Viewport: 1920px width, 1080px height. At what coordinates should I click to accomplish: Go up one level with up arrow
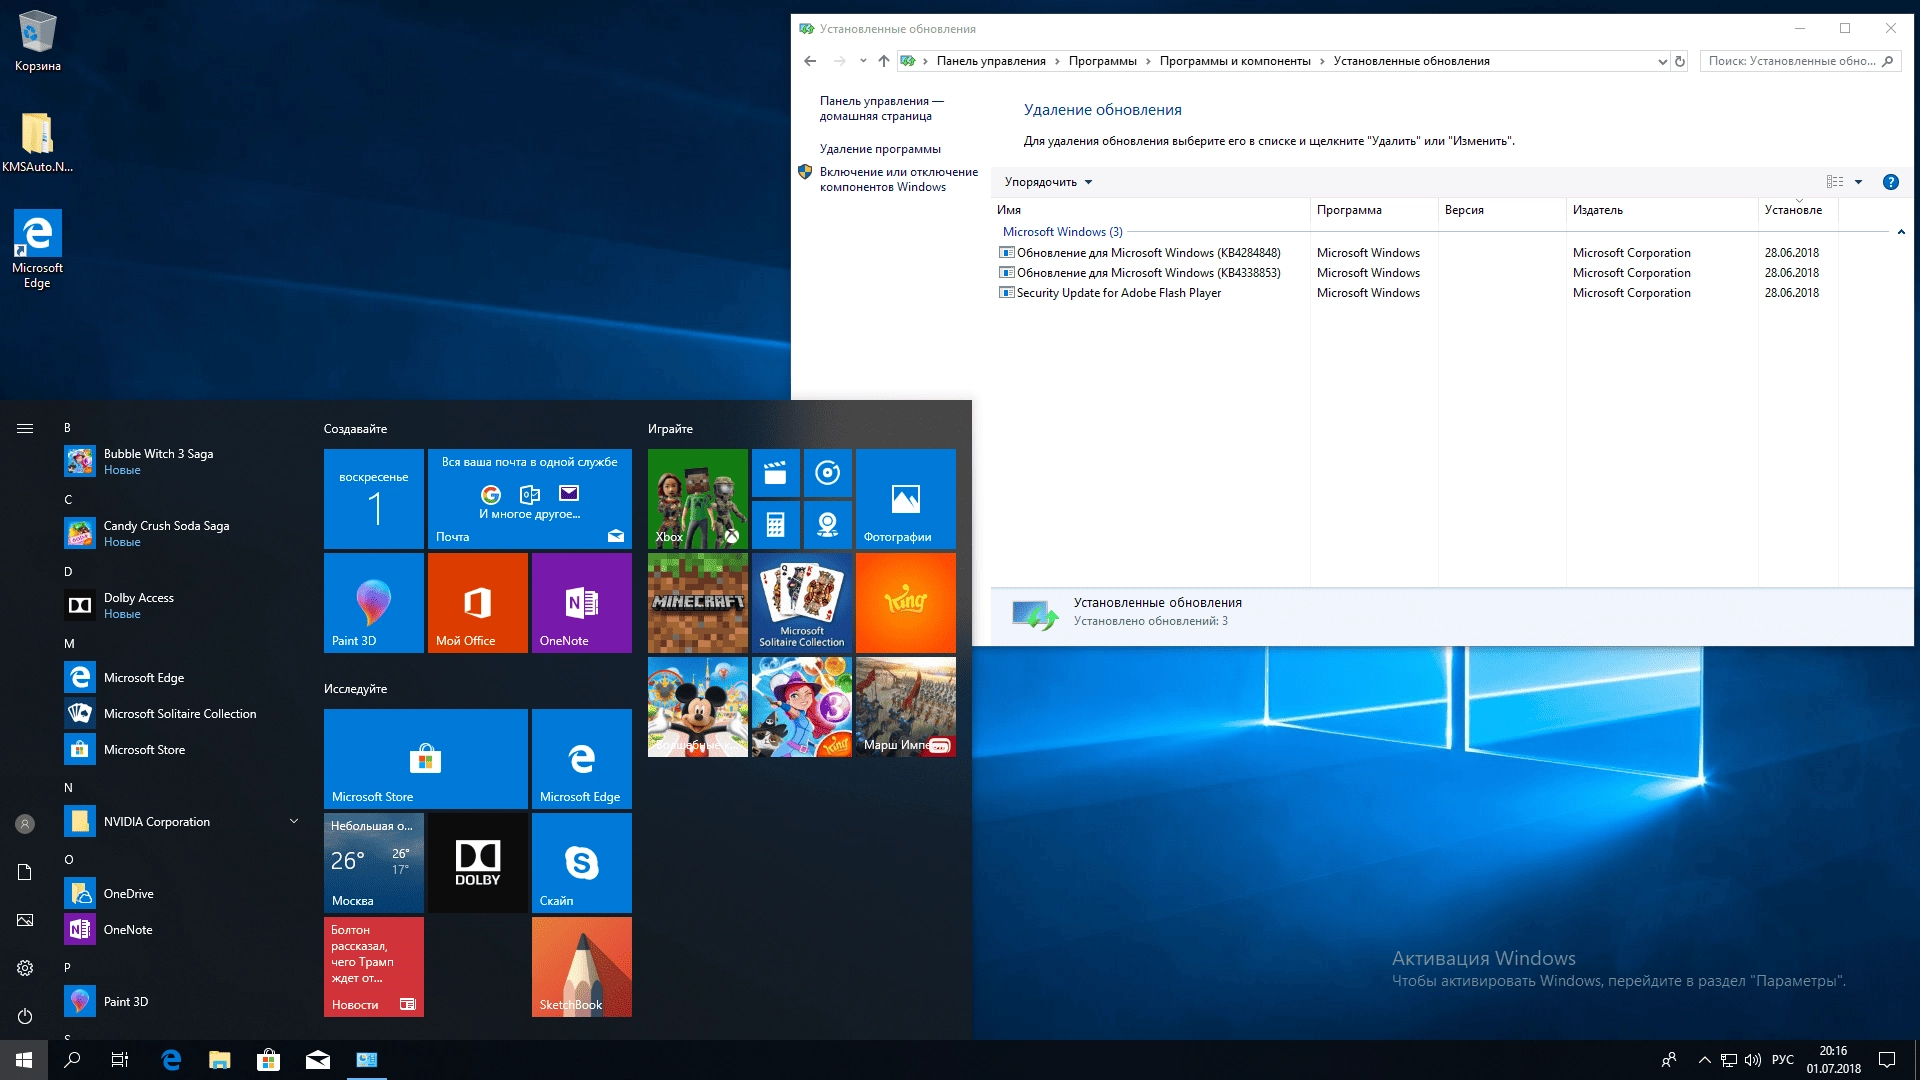884,61
